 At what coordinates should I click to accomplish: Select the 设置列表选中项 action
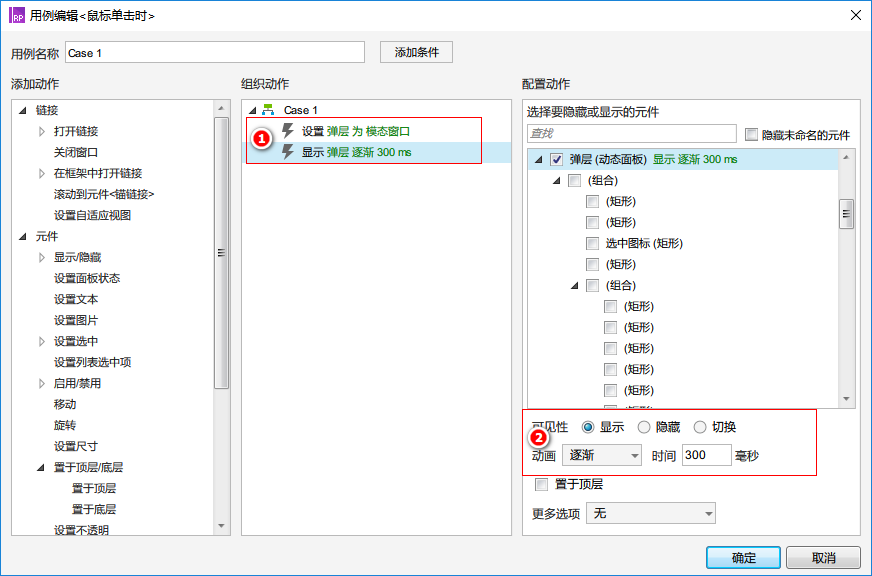click(92, 363)
